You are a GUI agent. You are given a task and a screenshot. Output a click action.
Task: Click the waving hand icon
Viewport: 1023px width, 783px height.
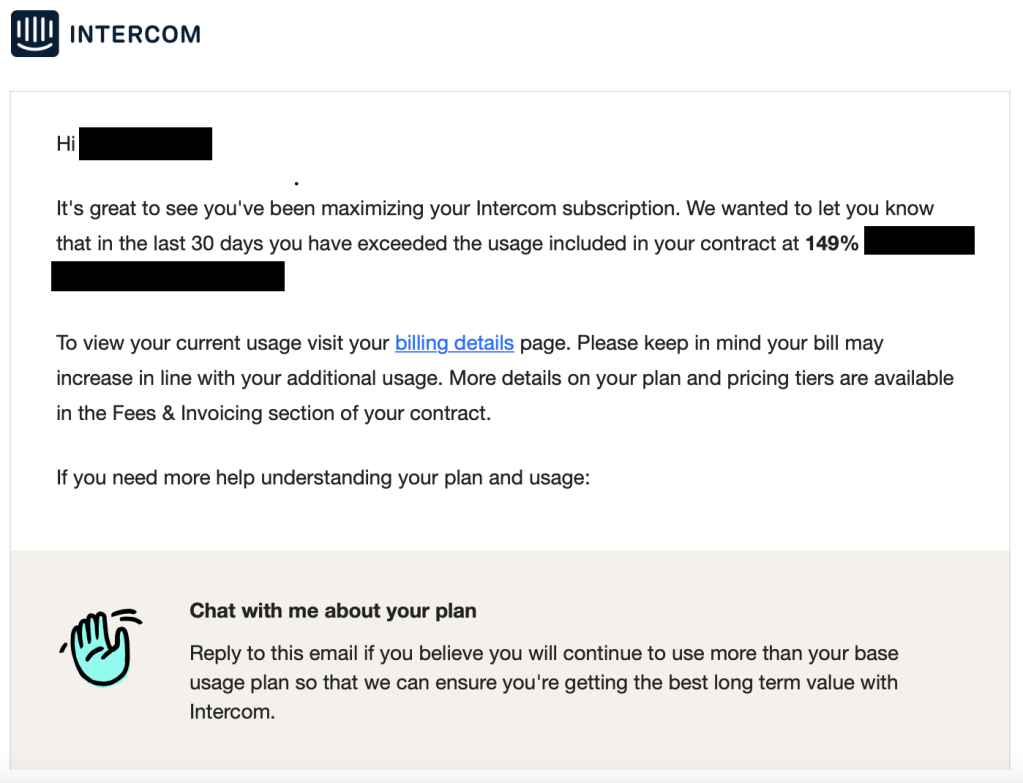pos(100,647)
